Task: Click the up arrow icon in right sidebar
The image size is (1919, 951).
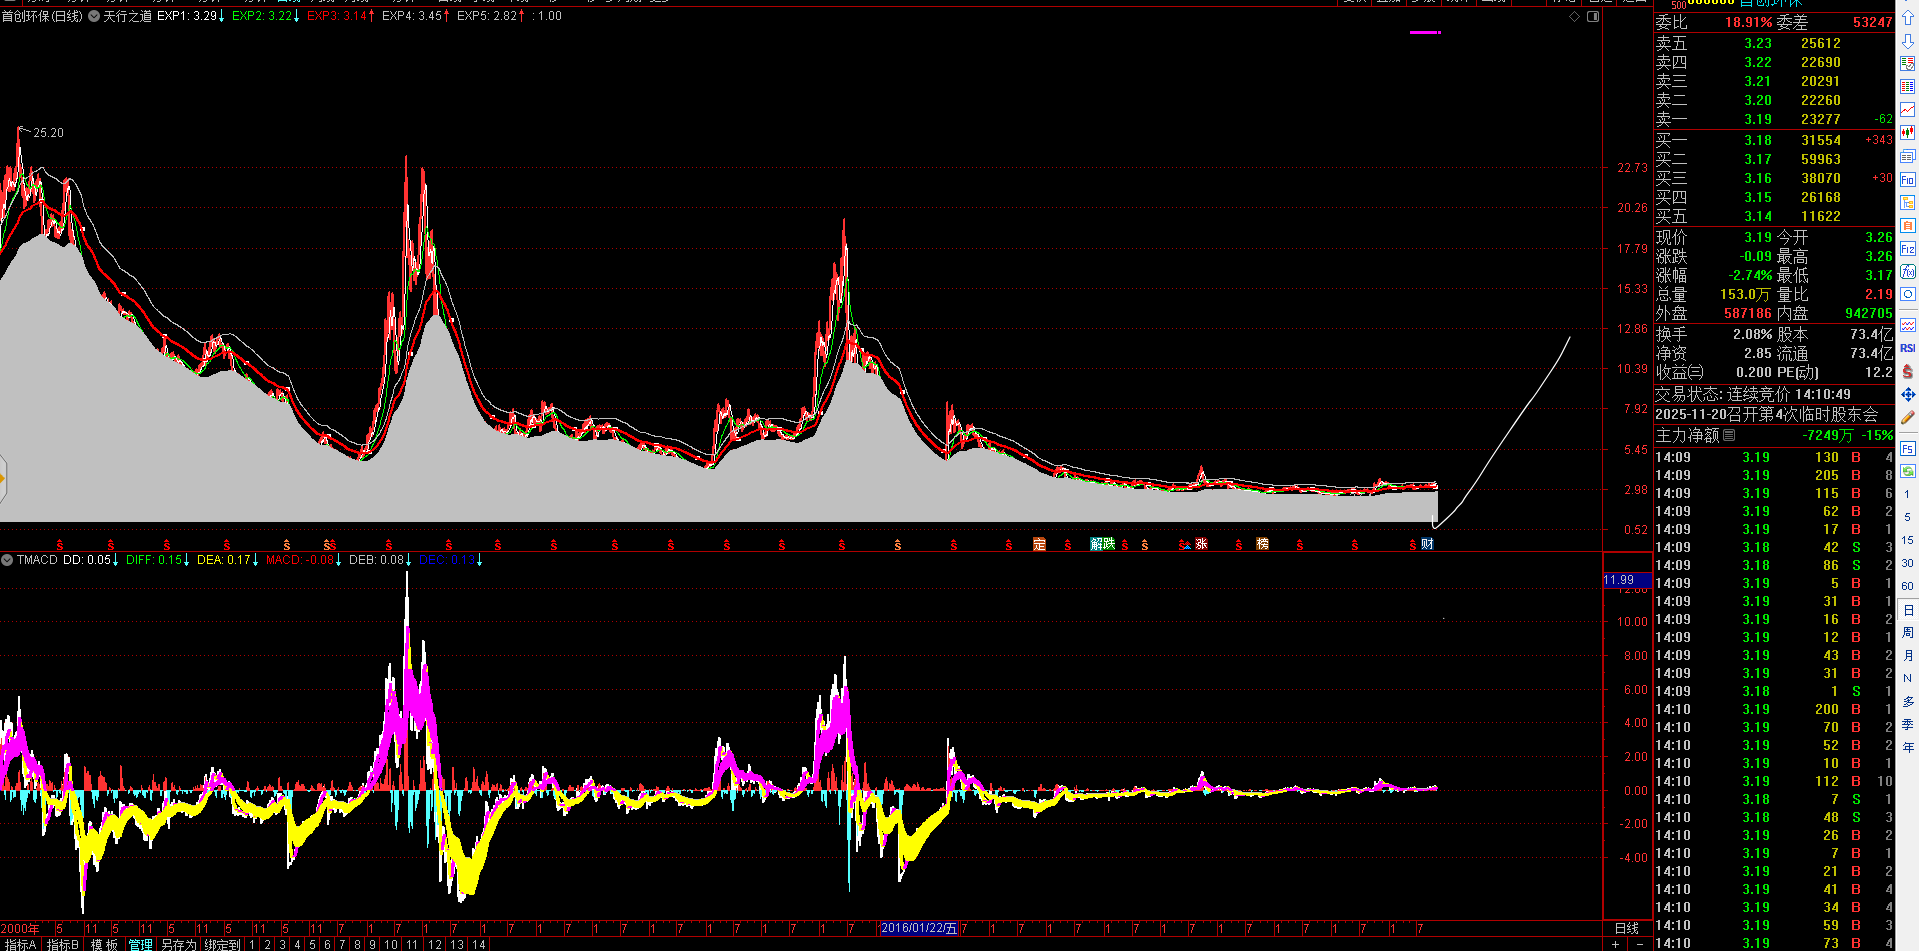Action: [x=1907, y=18]
